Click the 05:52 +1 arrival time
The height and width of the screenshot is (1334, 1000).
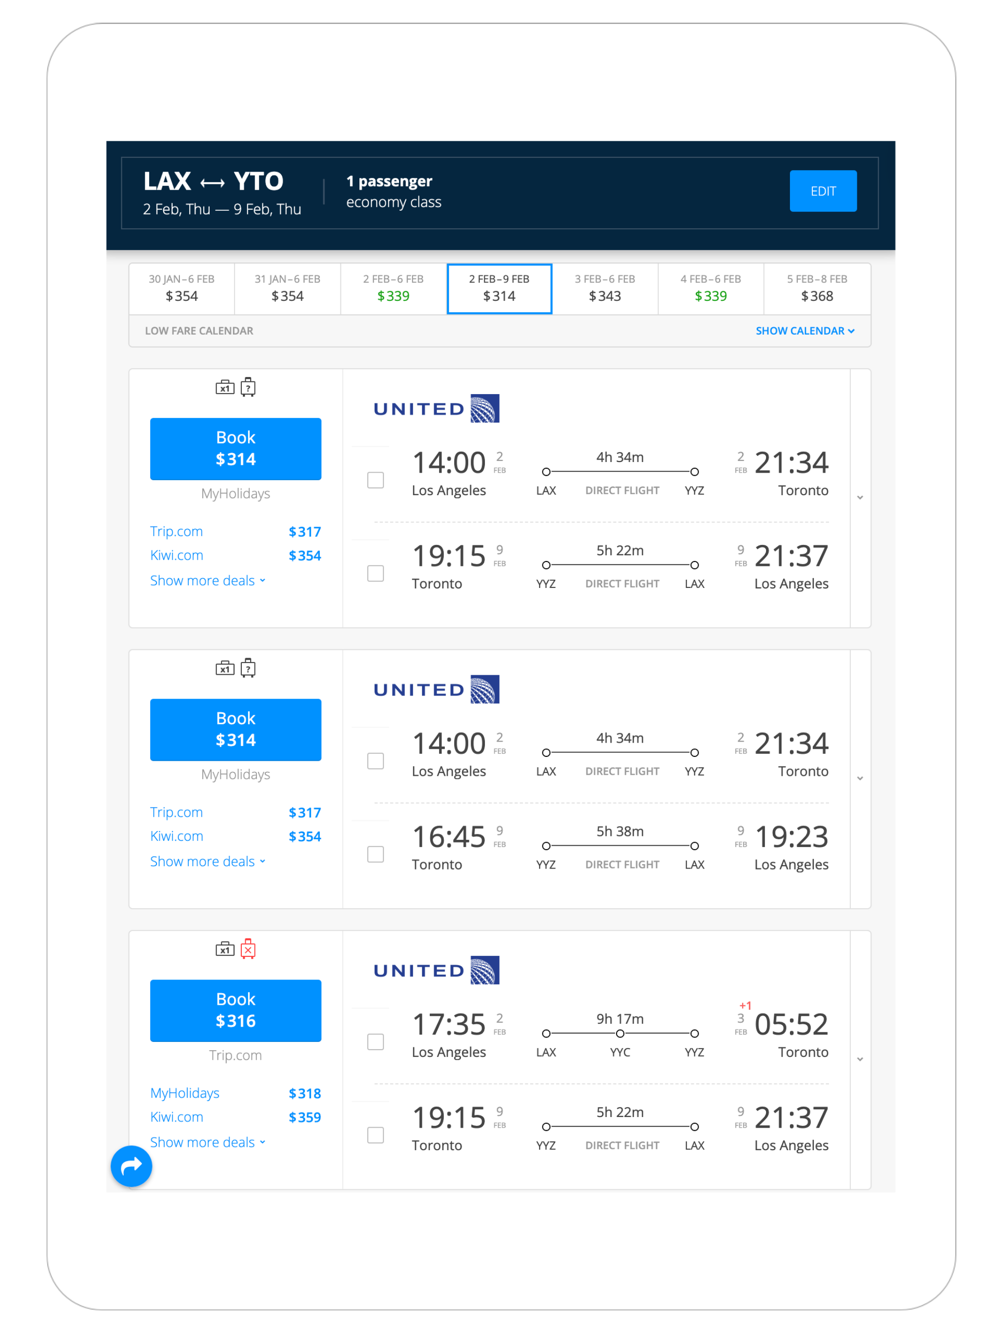click(x=791, y=1025)
